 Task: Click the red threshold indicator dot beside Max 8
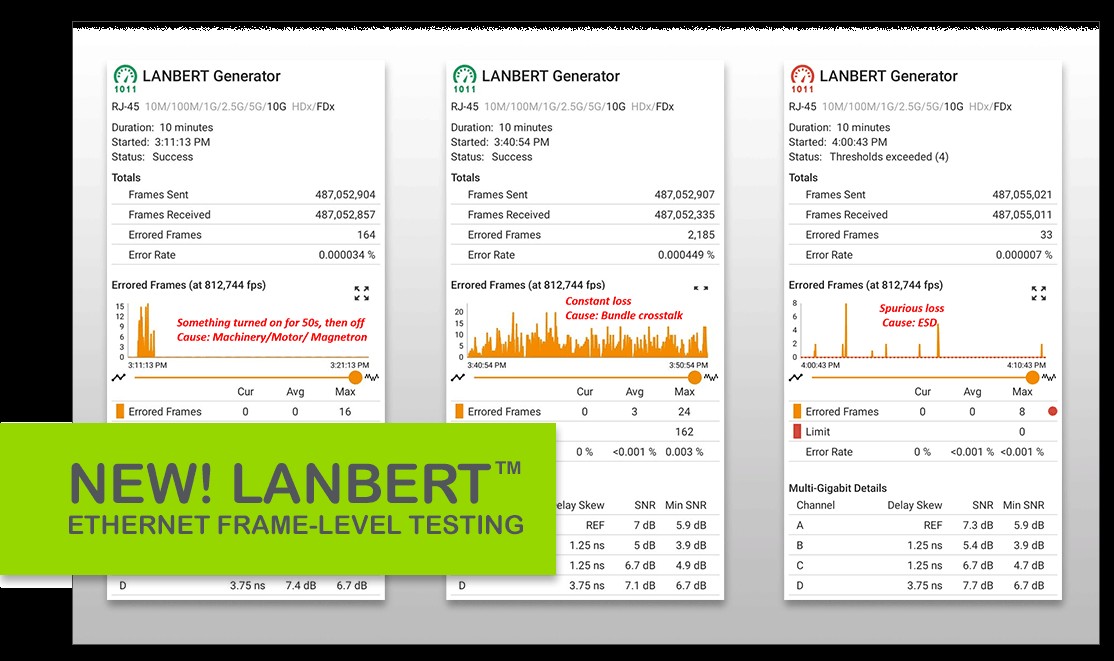1051,411
